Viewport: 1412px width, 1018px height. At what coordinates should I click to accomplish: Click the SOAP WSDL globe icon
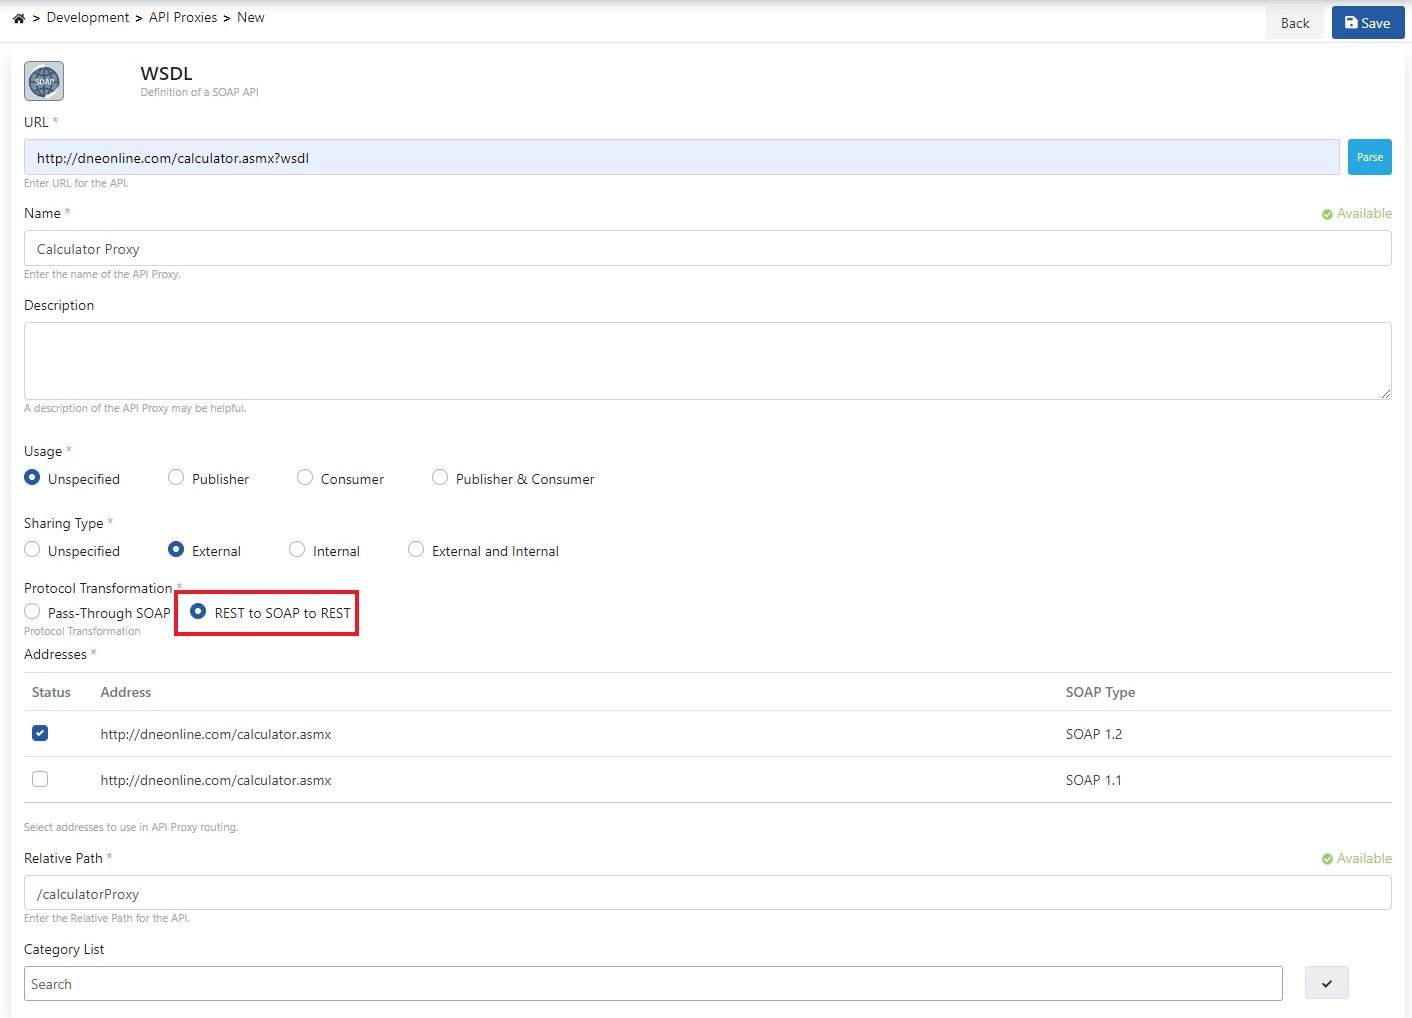tap(44, 81)
